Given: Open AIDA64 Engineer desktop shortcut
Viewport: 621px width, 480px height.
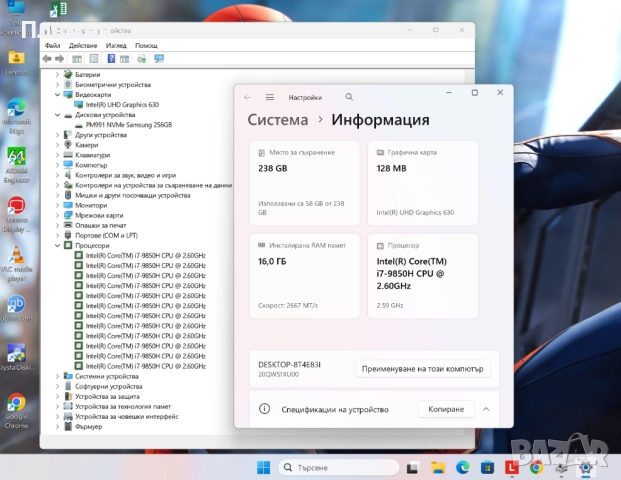Looking at the screenshot, I should 17,166.
